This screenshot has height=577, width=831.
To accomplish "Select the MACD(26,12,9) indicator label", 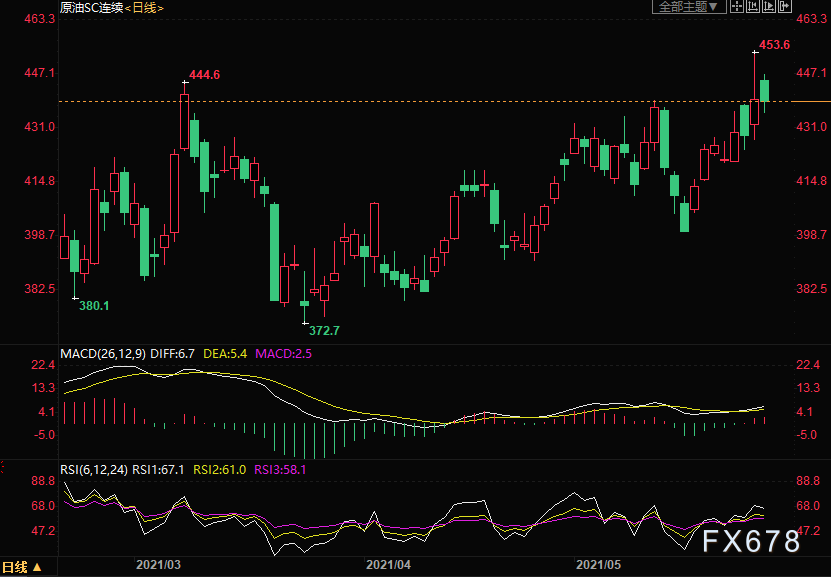I will tap(104, 354).
